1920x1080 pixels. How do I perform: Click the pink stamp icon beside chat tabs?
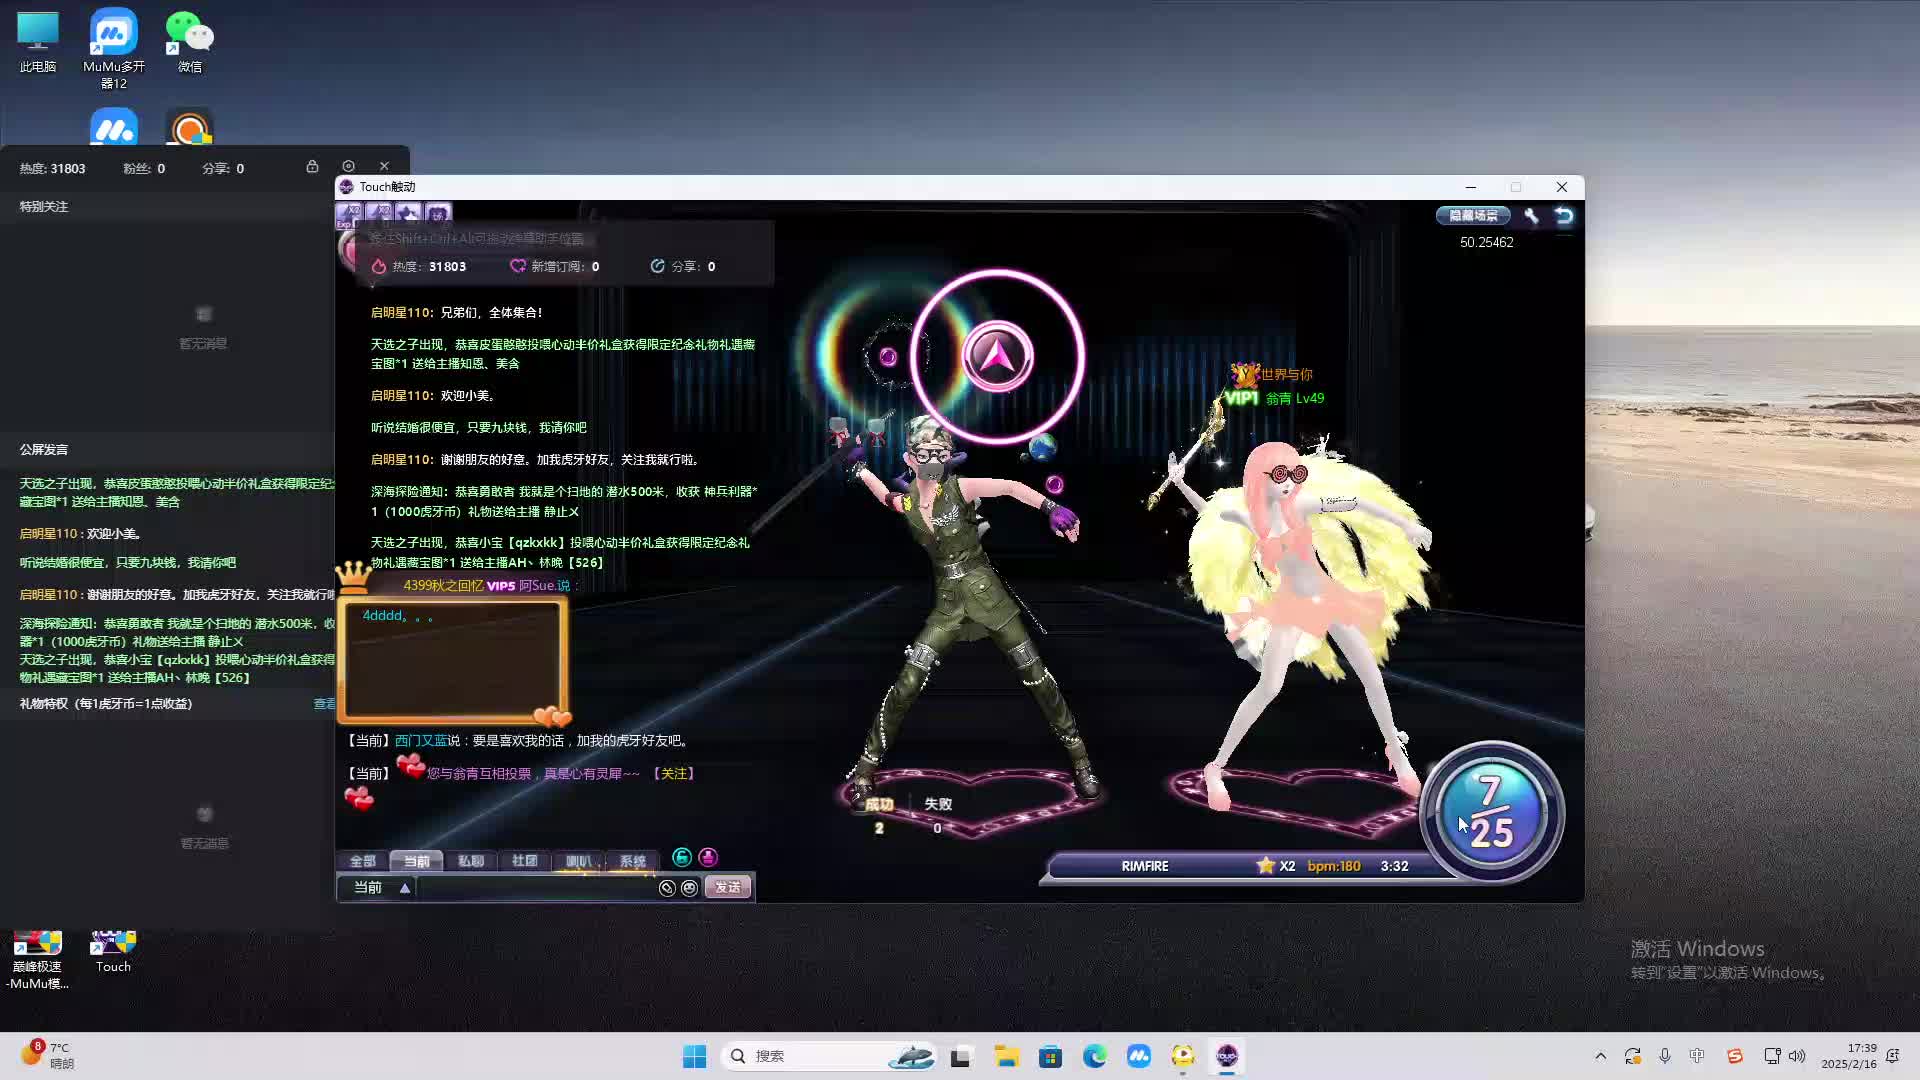tap(708, 858)
